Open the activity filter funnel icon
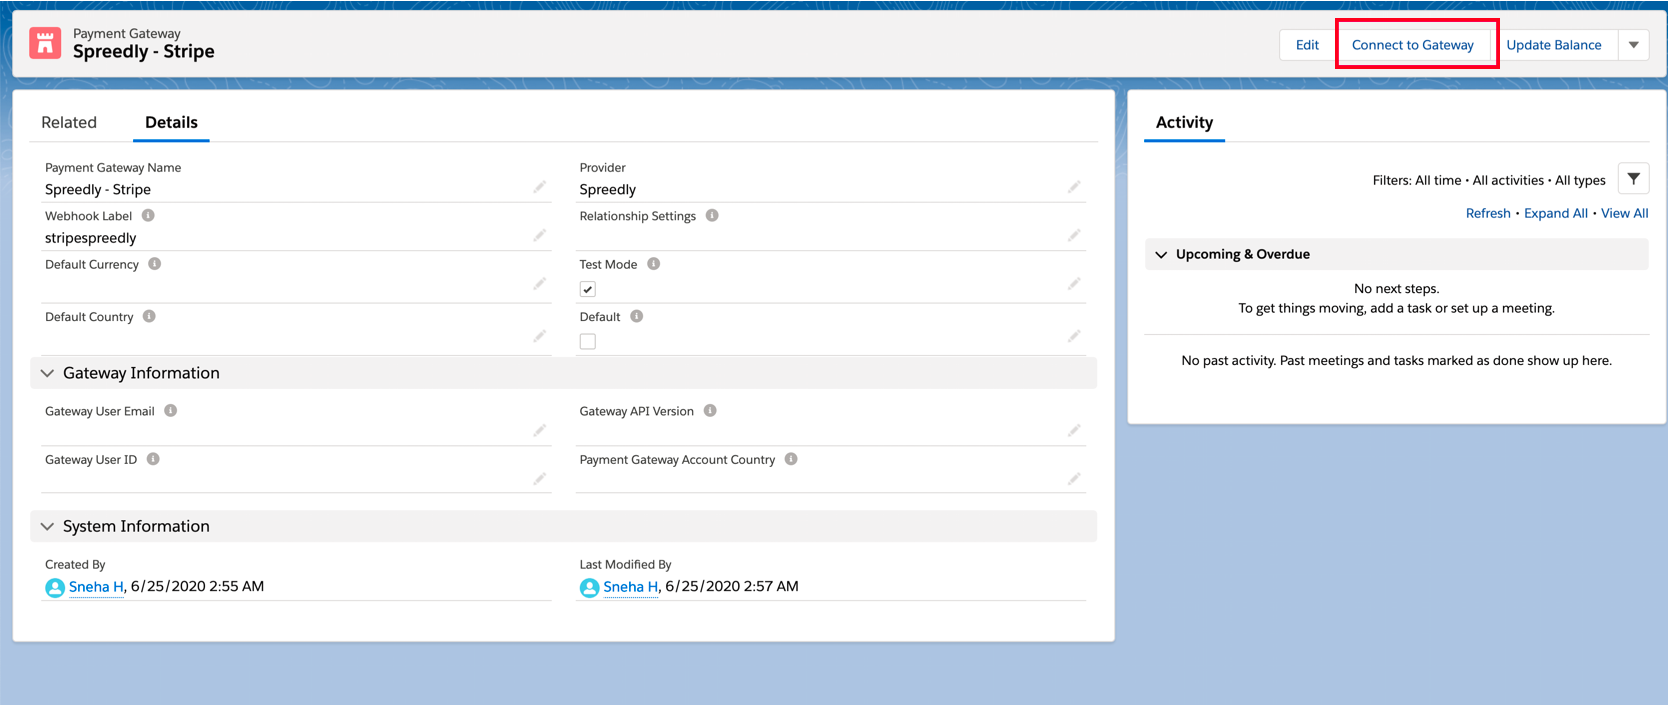The height and width of the screenshot is (705, 1669). 1633,179
